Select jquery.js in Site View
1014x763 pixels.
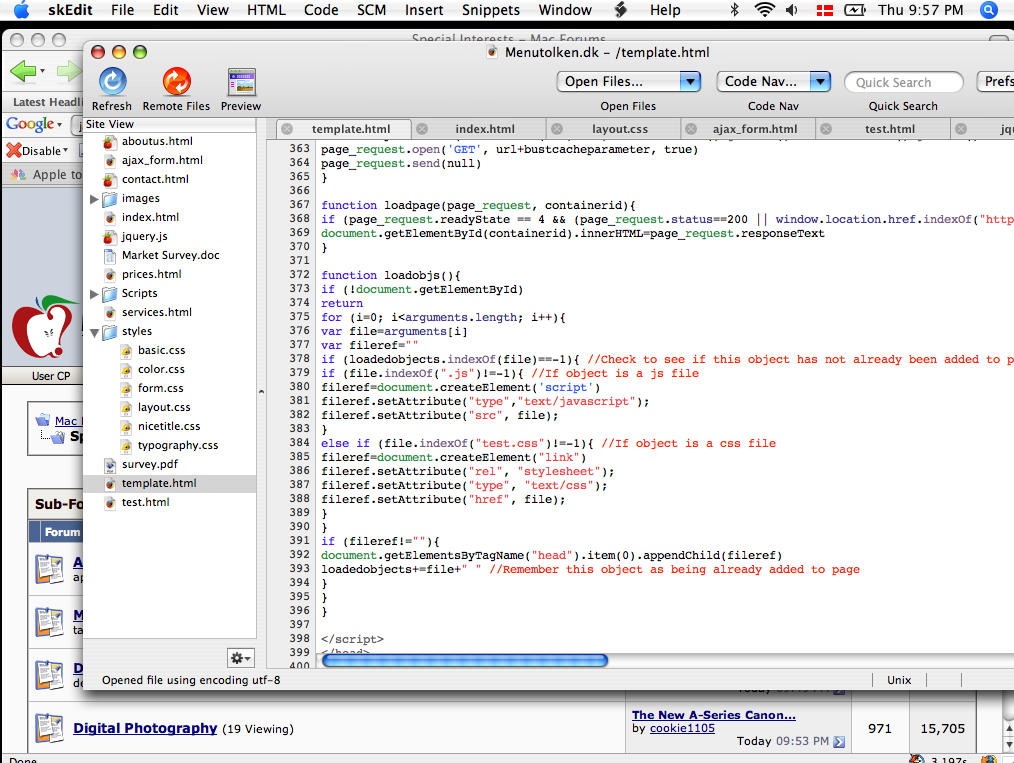[144, 236]
